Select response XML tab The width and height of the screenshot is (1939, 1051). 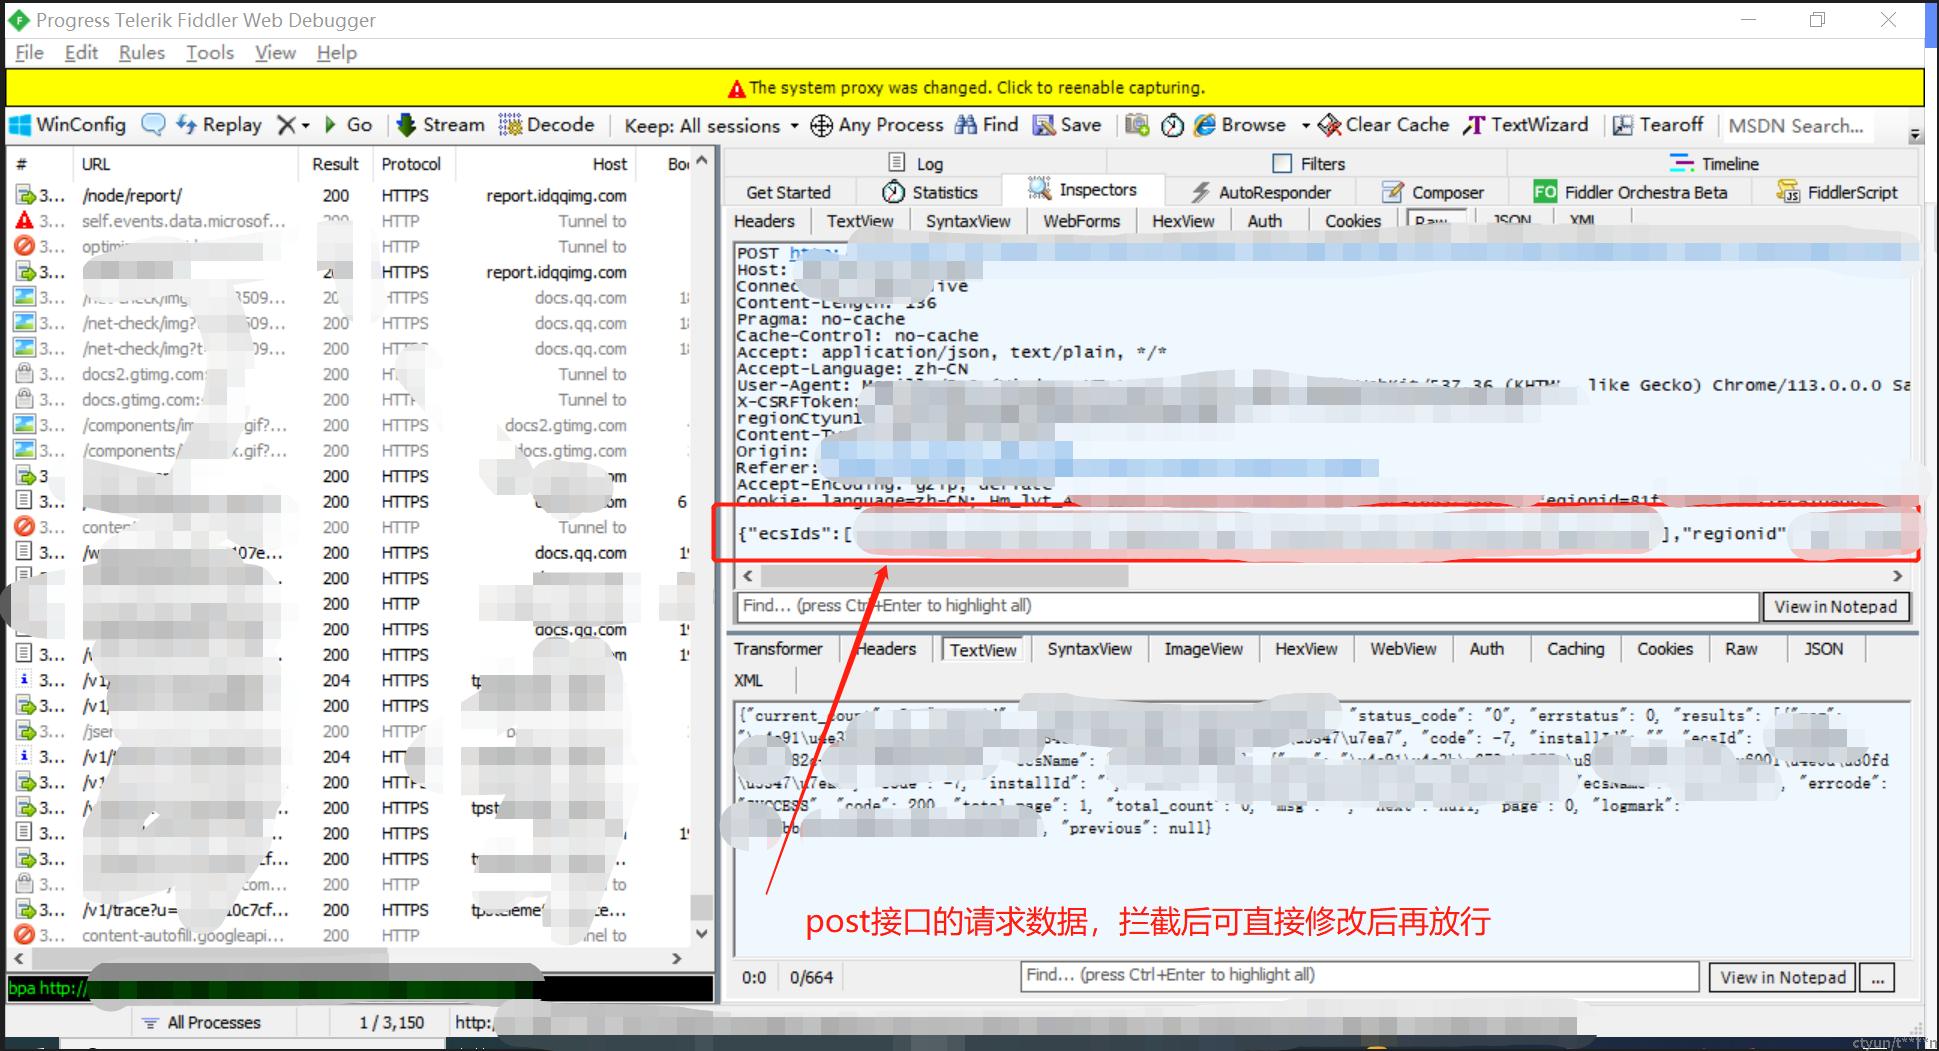click(x=749, y=680)
